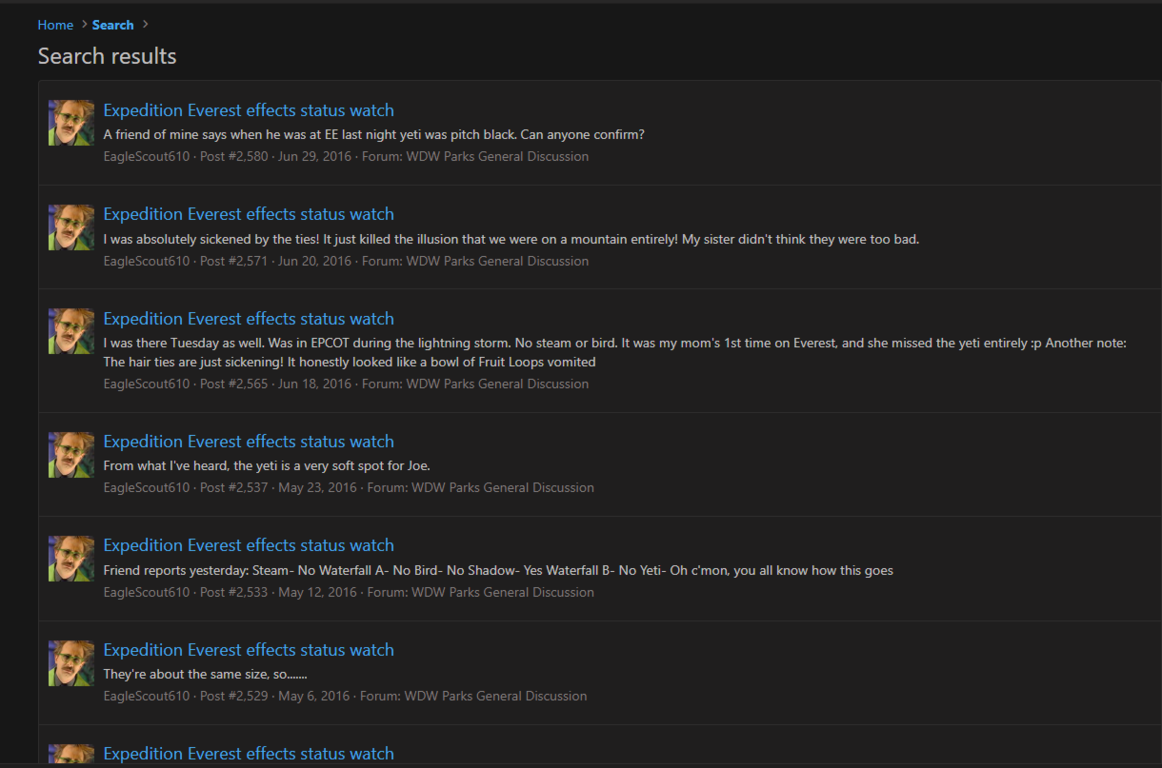The width and height of the screenshot is (1162, 768).
Task: Click metadata line with Post #2,537
Action: 348,488
